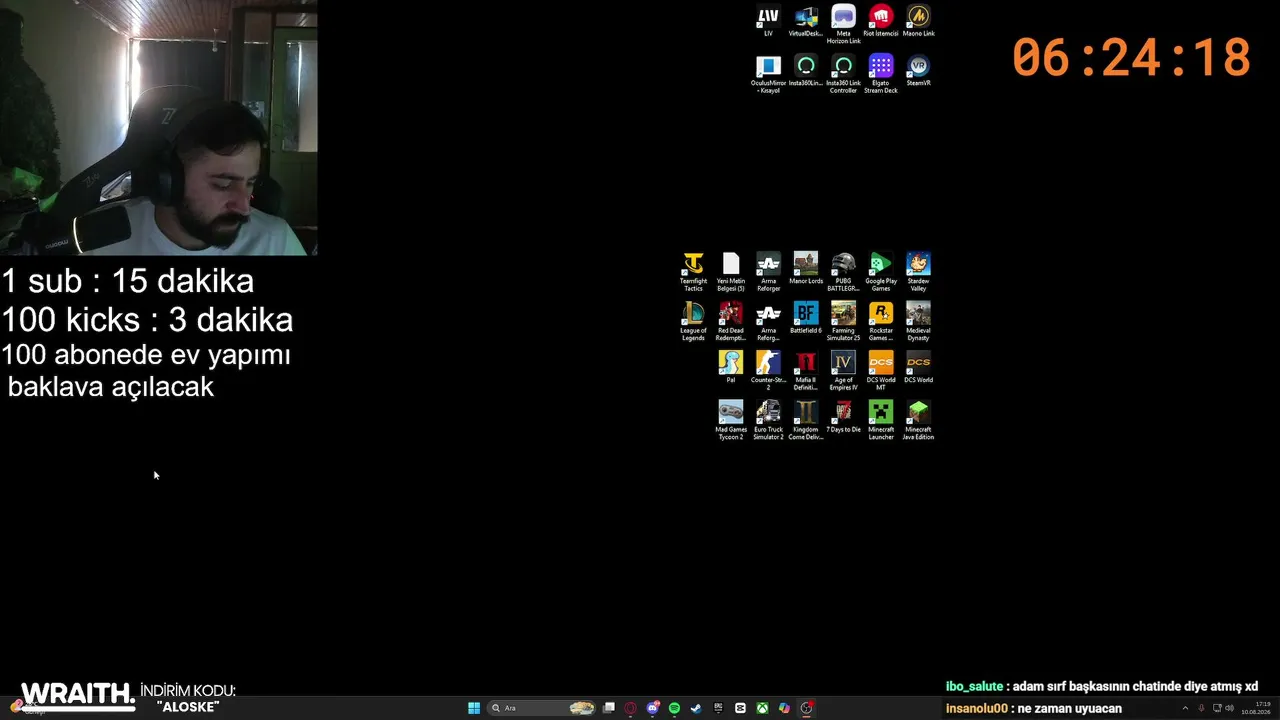1280x720 pixels.
Task: Launch the Counter-Strike 2 shortcut
Action: point(768,371)
